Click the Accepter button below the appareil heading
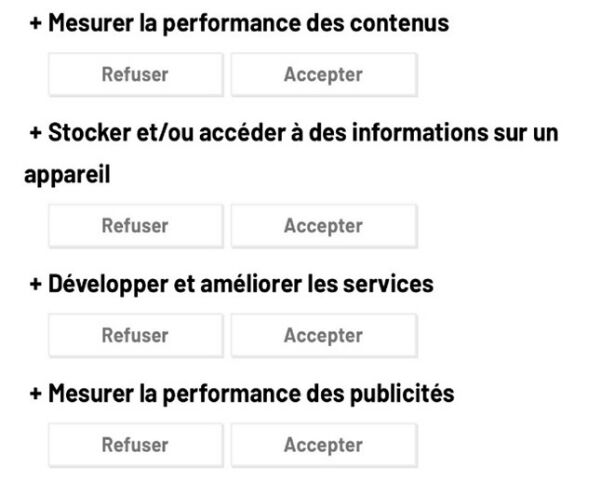 click(324, 226)
